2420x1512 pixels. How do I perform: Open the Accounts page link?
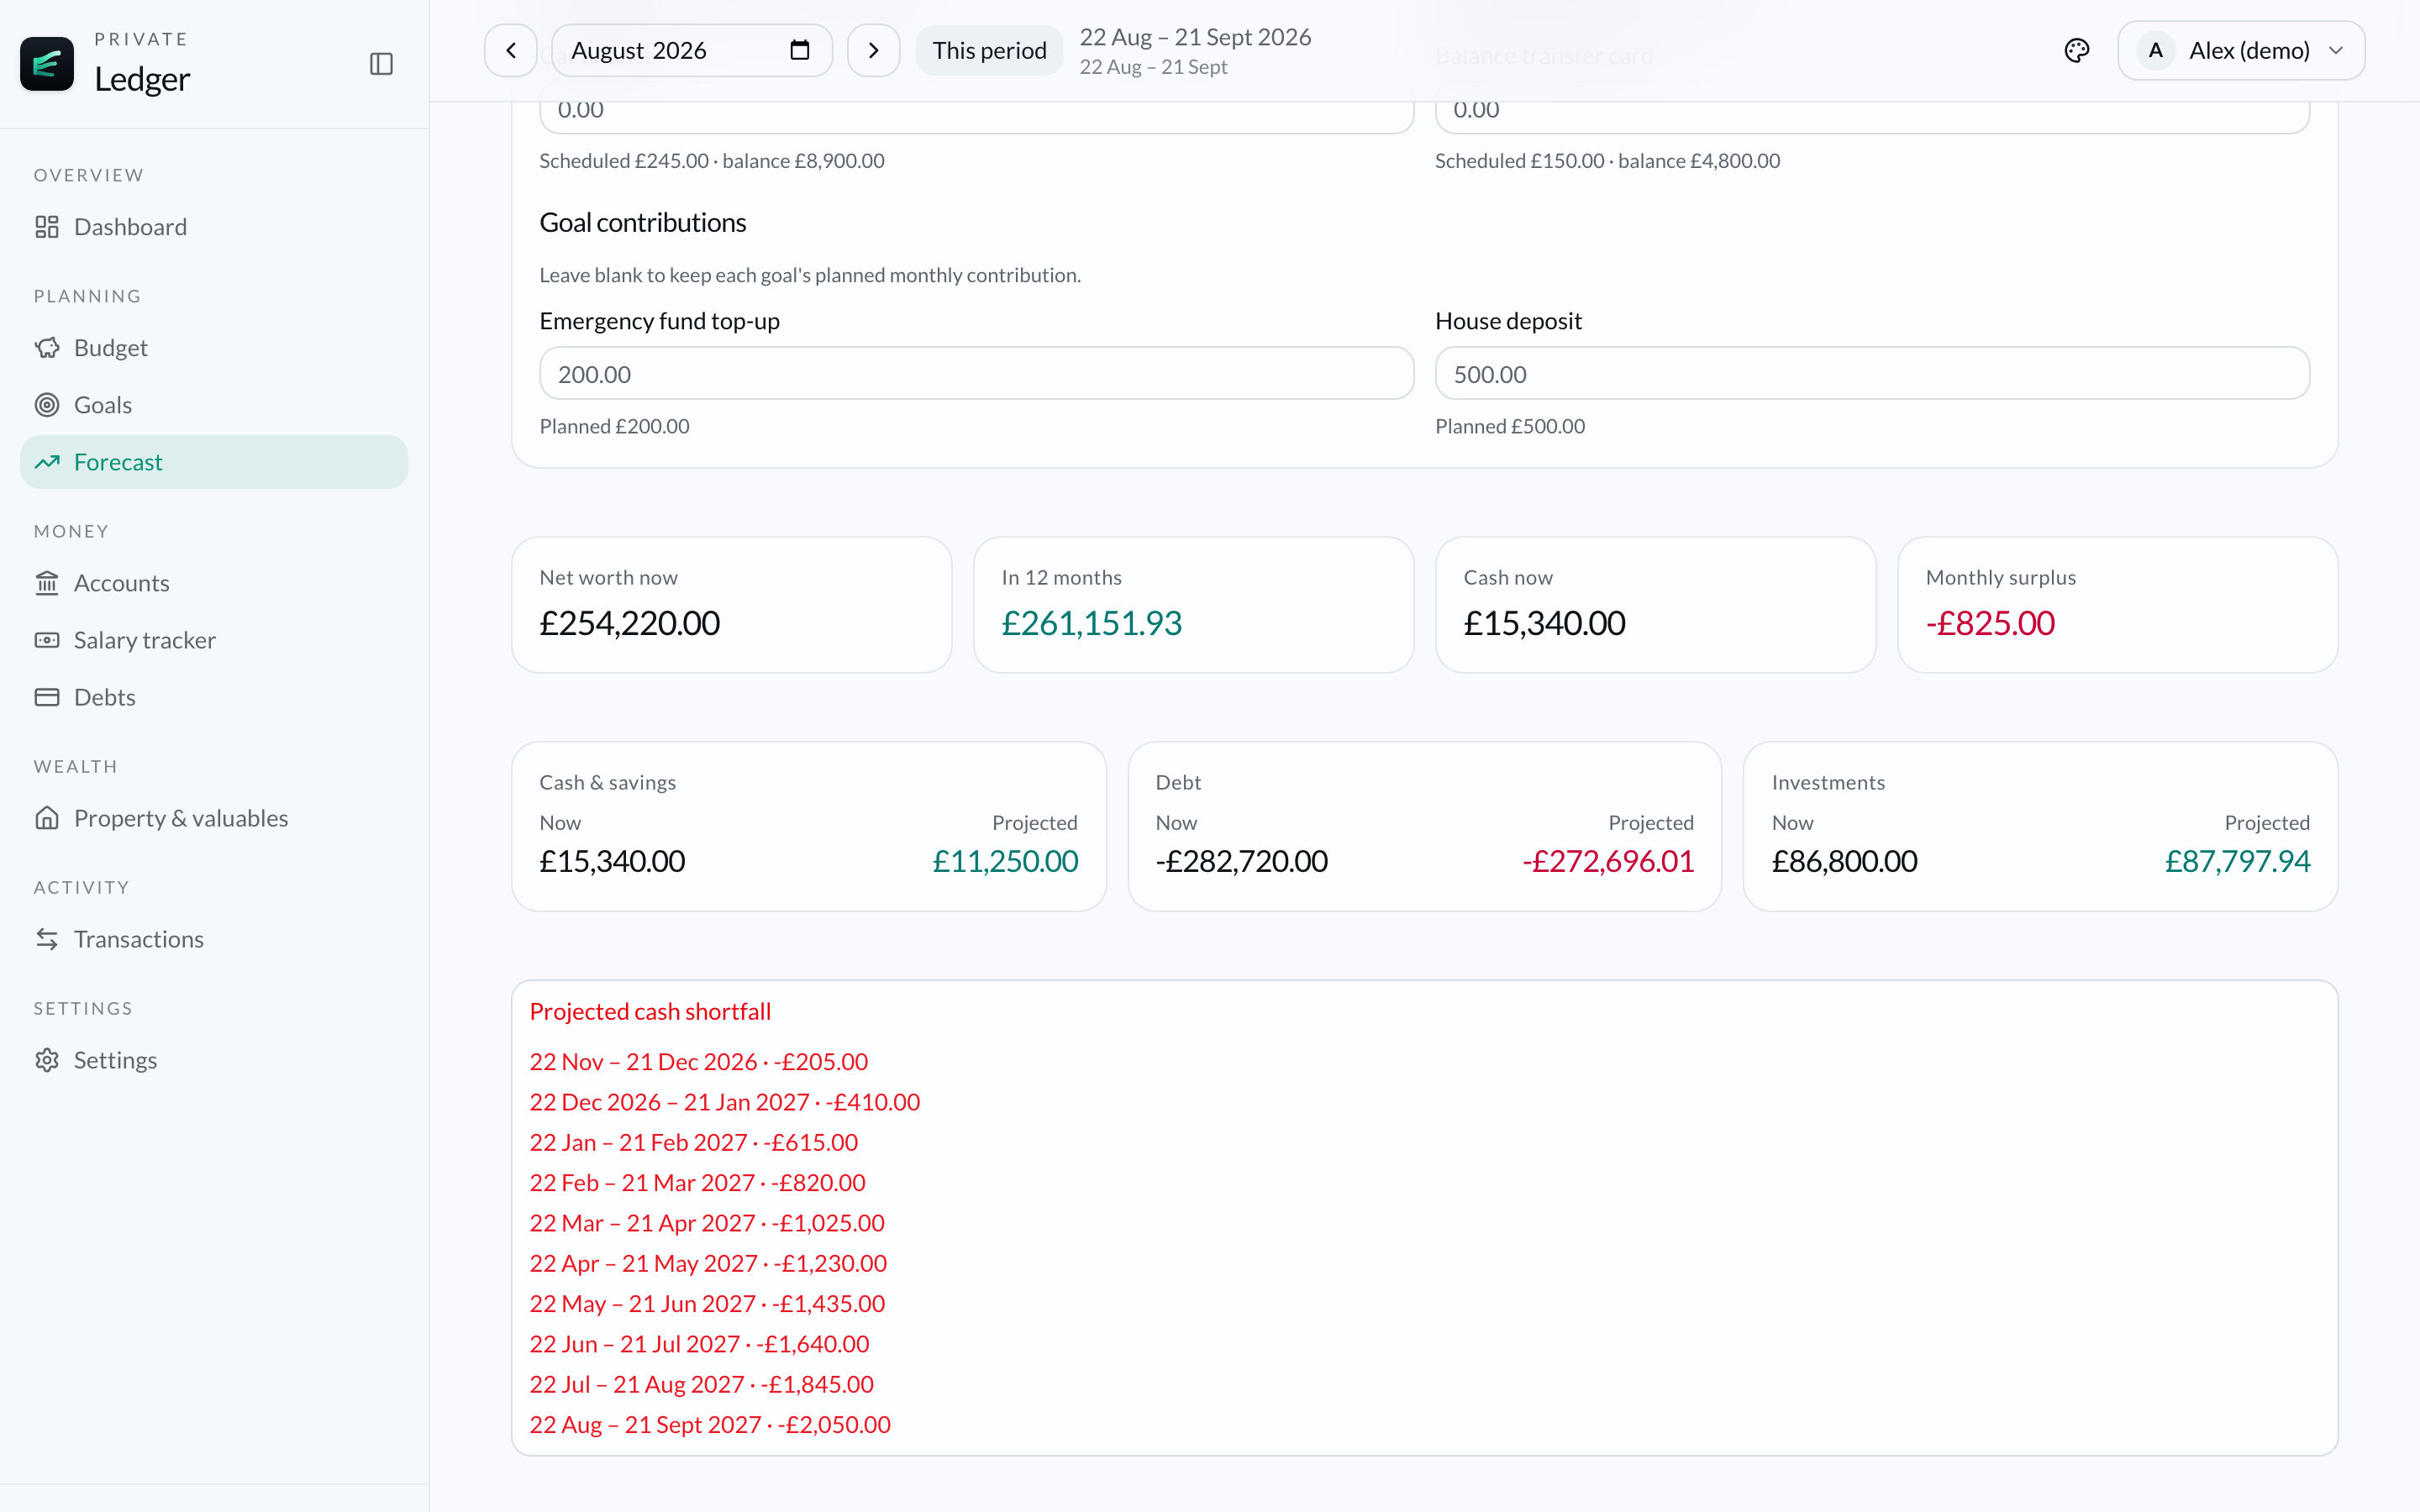pos(214,583)
